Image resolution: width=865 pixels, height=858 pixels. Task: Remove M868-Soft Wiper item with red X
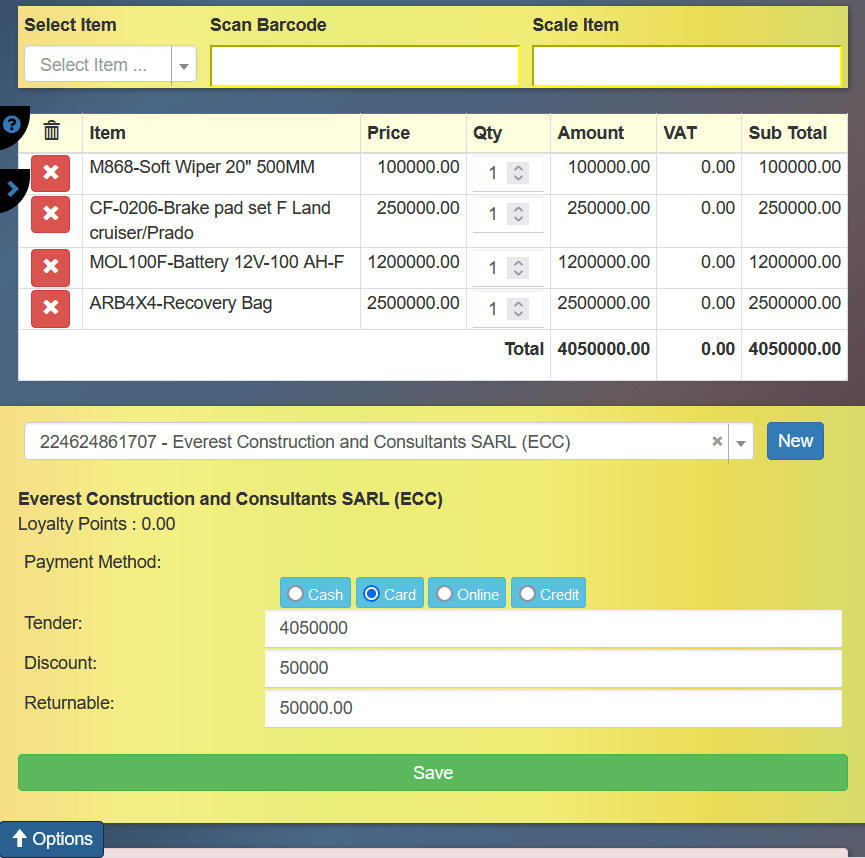coord(50,173)
